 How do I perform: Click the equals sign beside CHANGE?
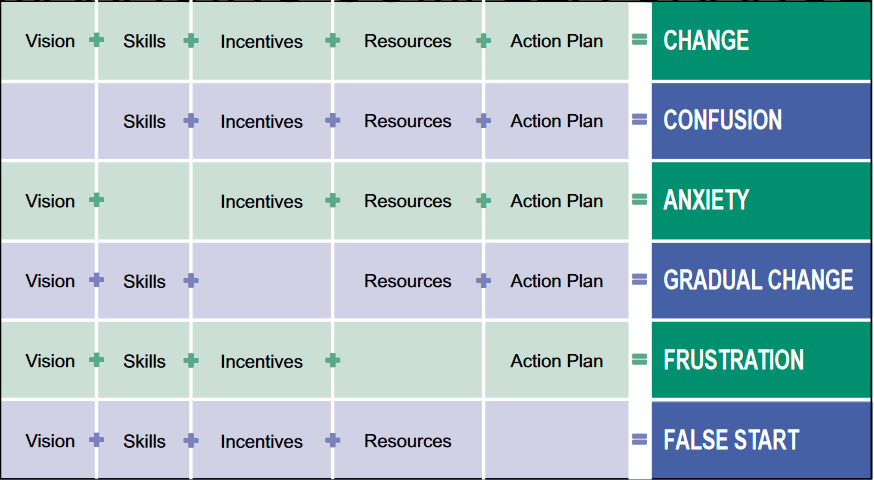point(640,41)
